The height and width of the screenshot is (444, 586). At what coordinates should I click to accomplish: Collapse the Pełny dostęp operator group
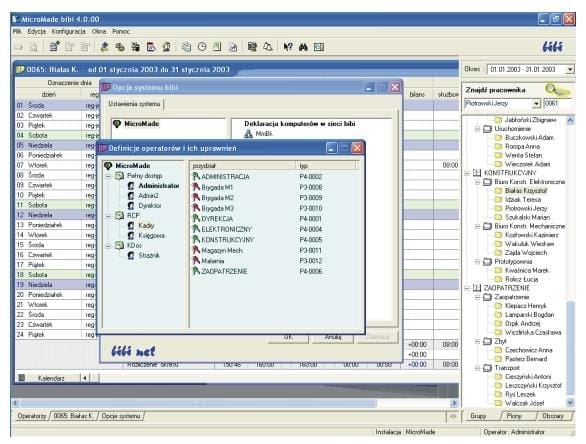pyautogui.click(x=108, y=176)
